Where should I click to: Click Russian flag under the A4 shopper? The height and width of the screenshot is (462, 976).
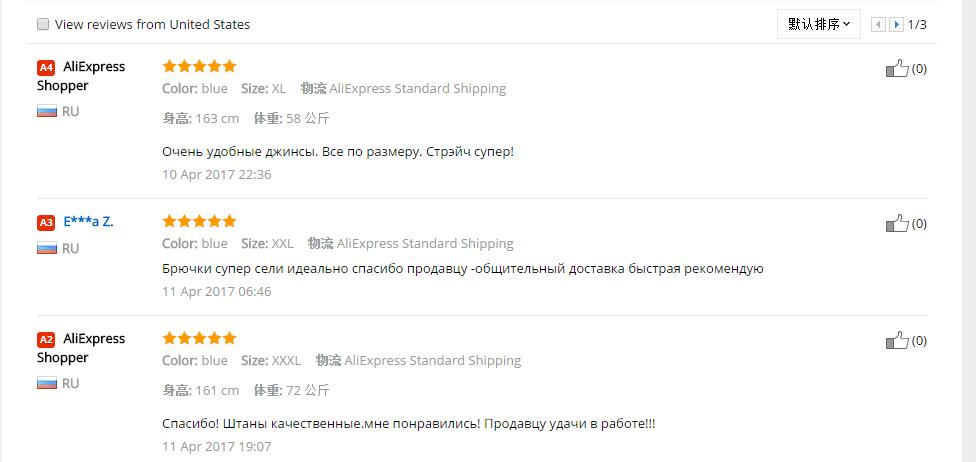46,112
